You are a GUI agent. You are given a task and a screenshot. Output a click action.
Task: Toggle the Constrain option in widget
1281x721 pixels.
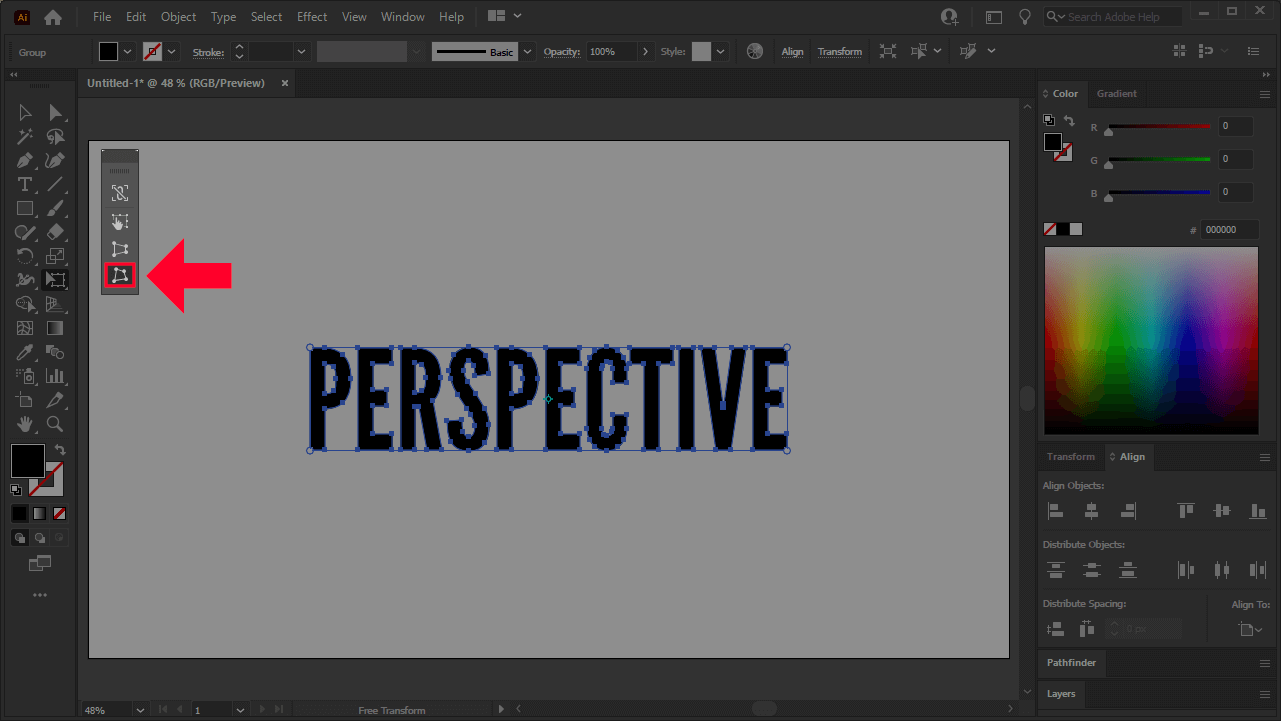tap(120, 194)
